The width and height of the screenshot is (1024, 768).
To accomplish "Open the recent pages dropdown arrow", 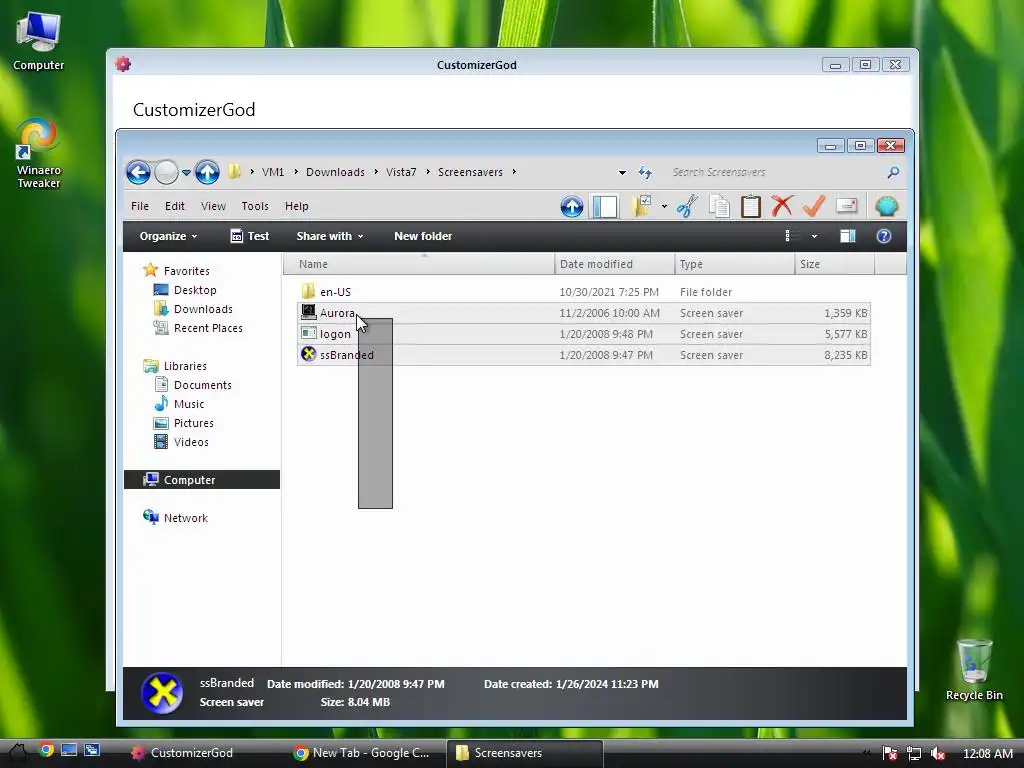I will [x=186, y=173].
